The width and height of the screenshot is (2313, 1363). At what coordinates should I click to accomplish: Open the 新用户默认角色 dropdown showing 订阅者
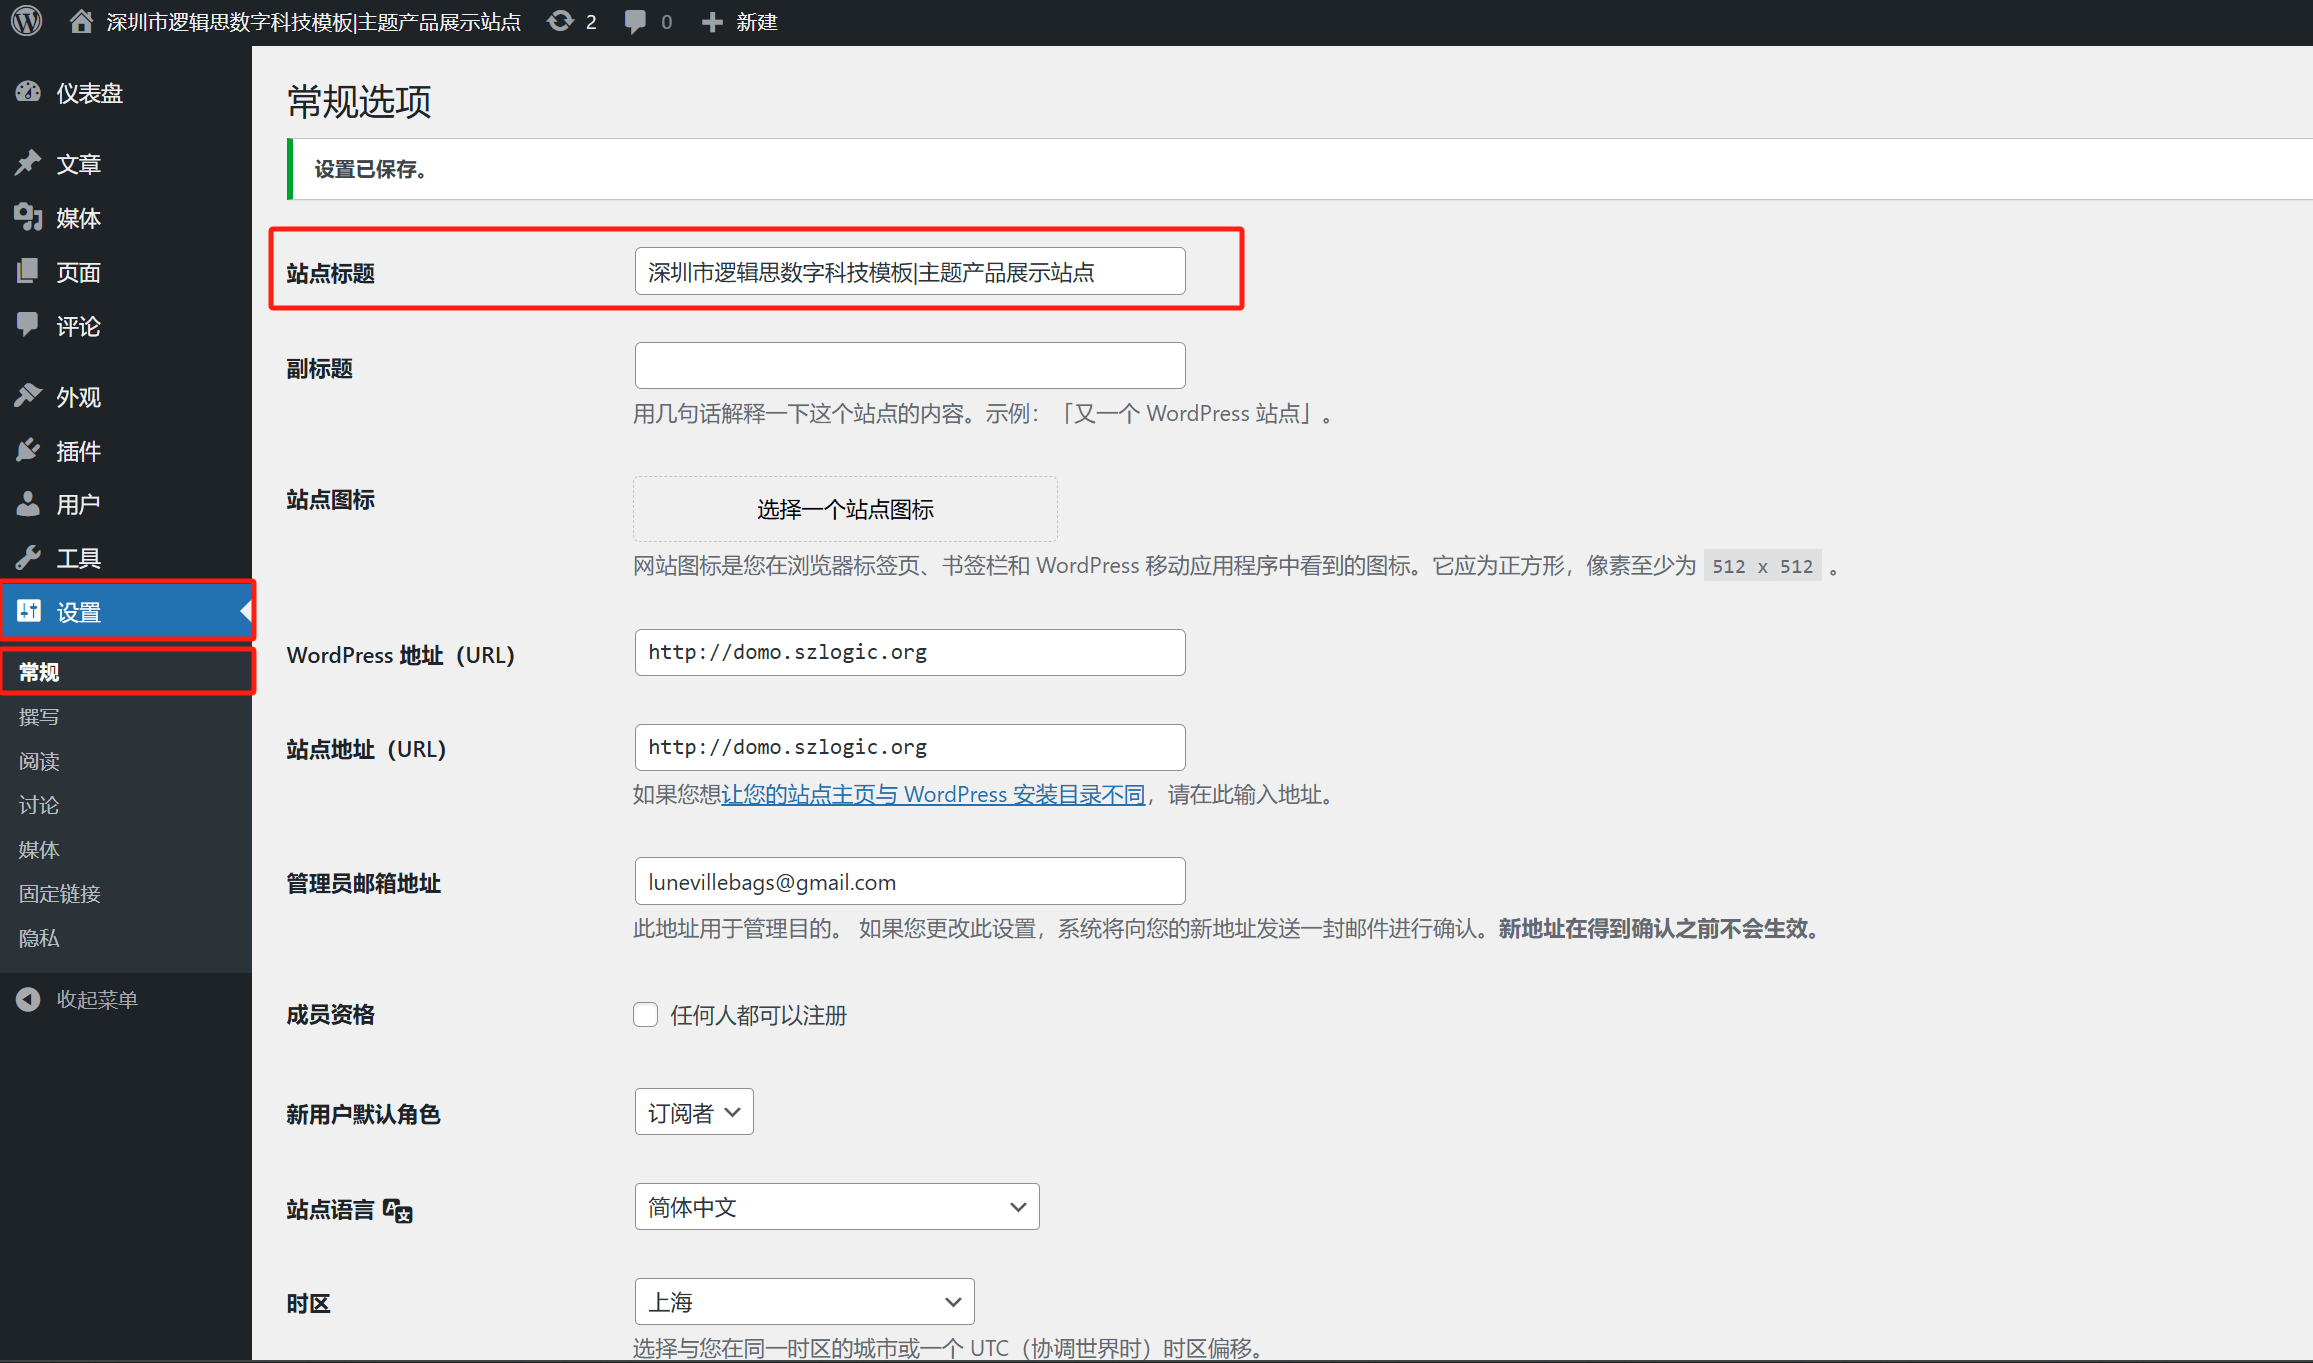(694, 1112)
